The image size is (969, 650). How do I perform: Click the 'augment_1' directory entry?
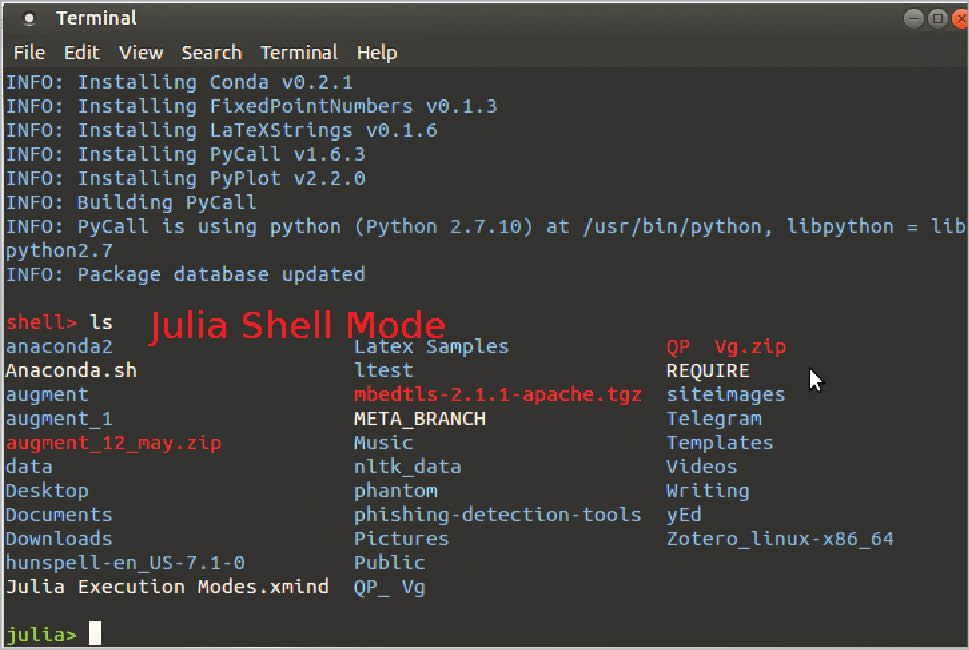point(59,419)
